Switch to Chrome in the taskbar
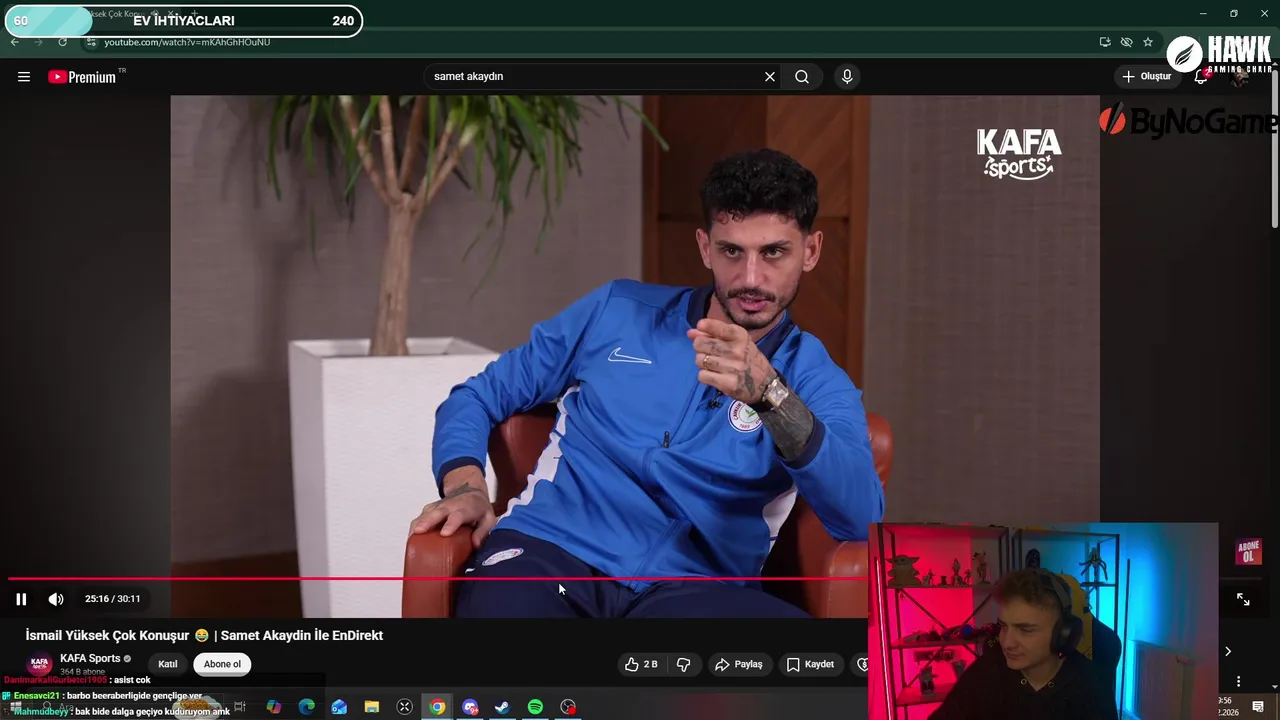 [437, 707]
